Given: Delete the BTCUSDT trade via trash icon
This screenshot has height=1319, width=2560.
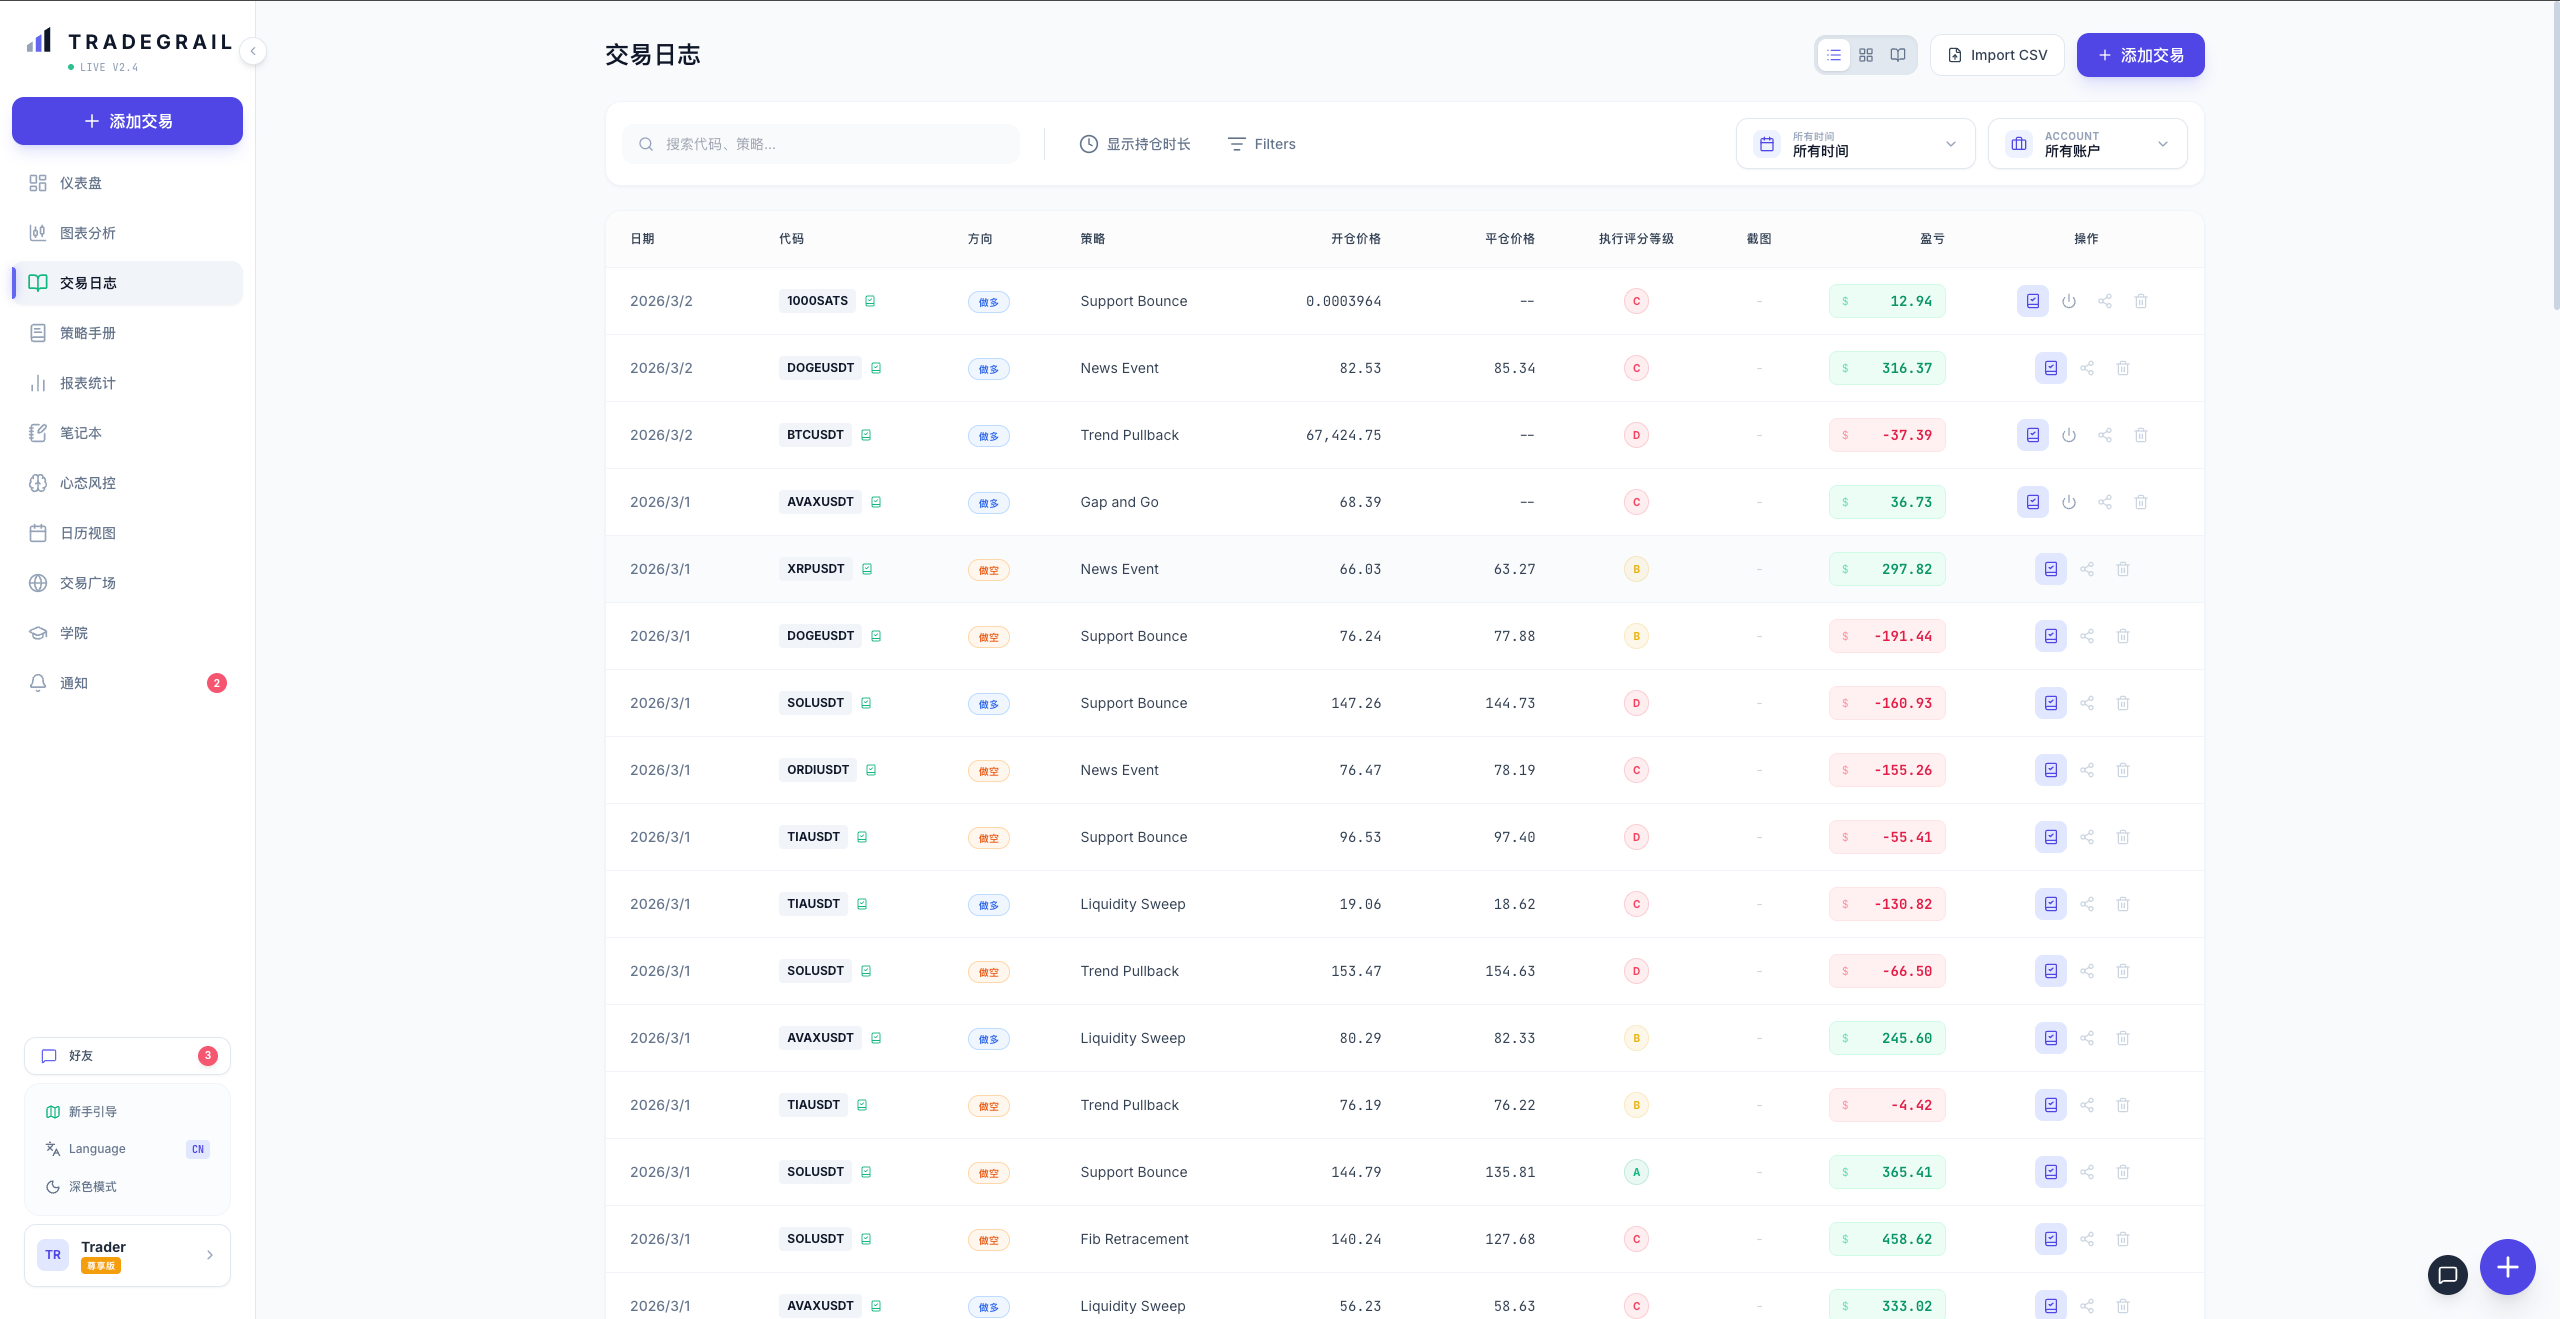Looking at the screenshot, I should click(x=2141, y=435).
